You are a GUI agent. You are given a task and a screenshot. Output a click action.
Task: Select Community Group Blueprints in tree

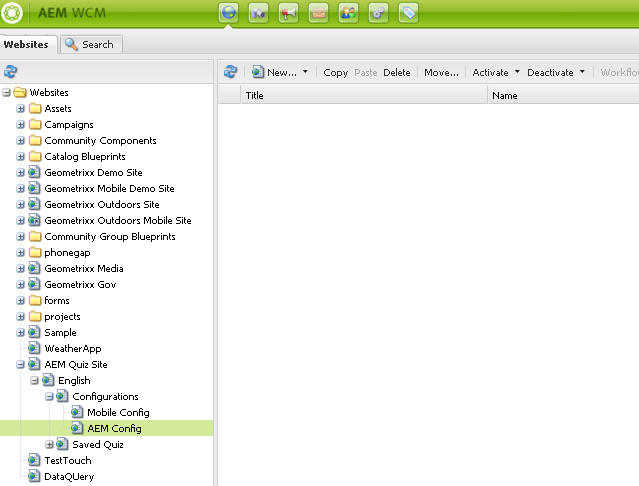coord(110,237)
